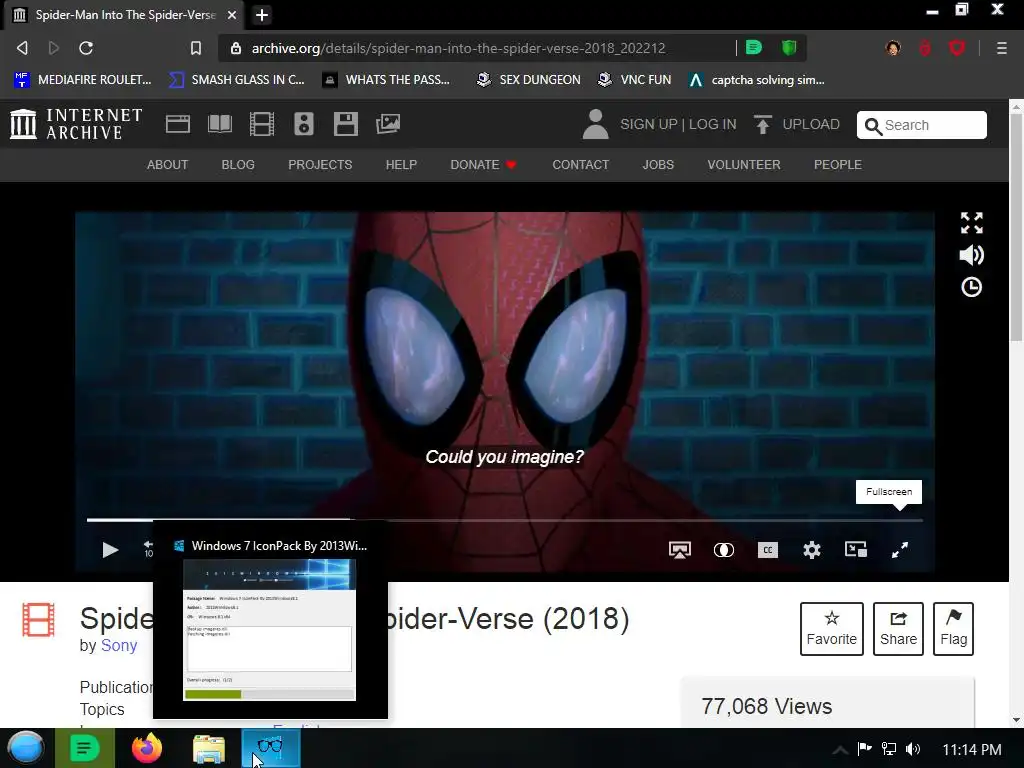Viewport: 1024px width, 768px height.
Task: Click the green chat taskbar app
Action: (84, 748)
